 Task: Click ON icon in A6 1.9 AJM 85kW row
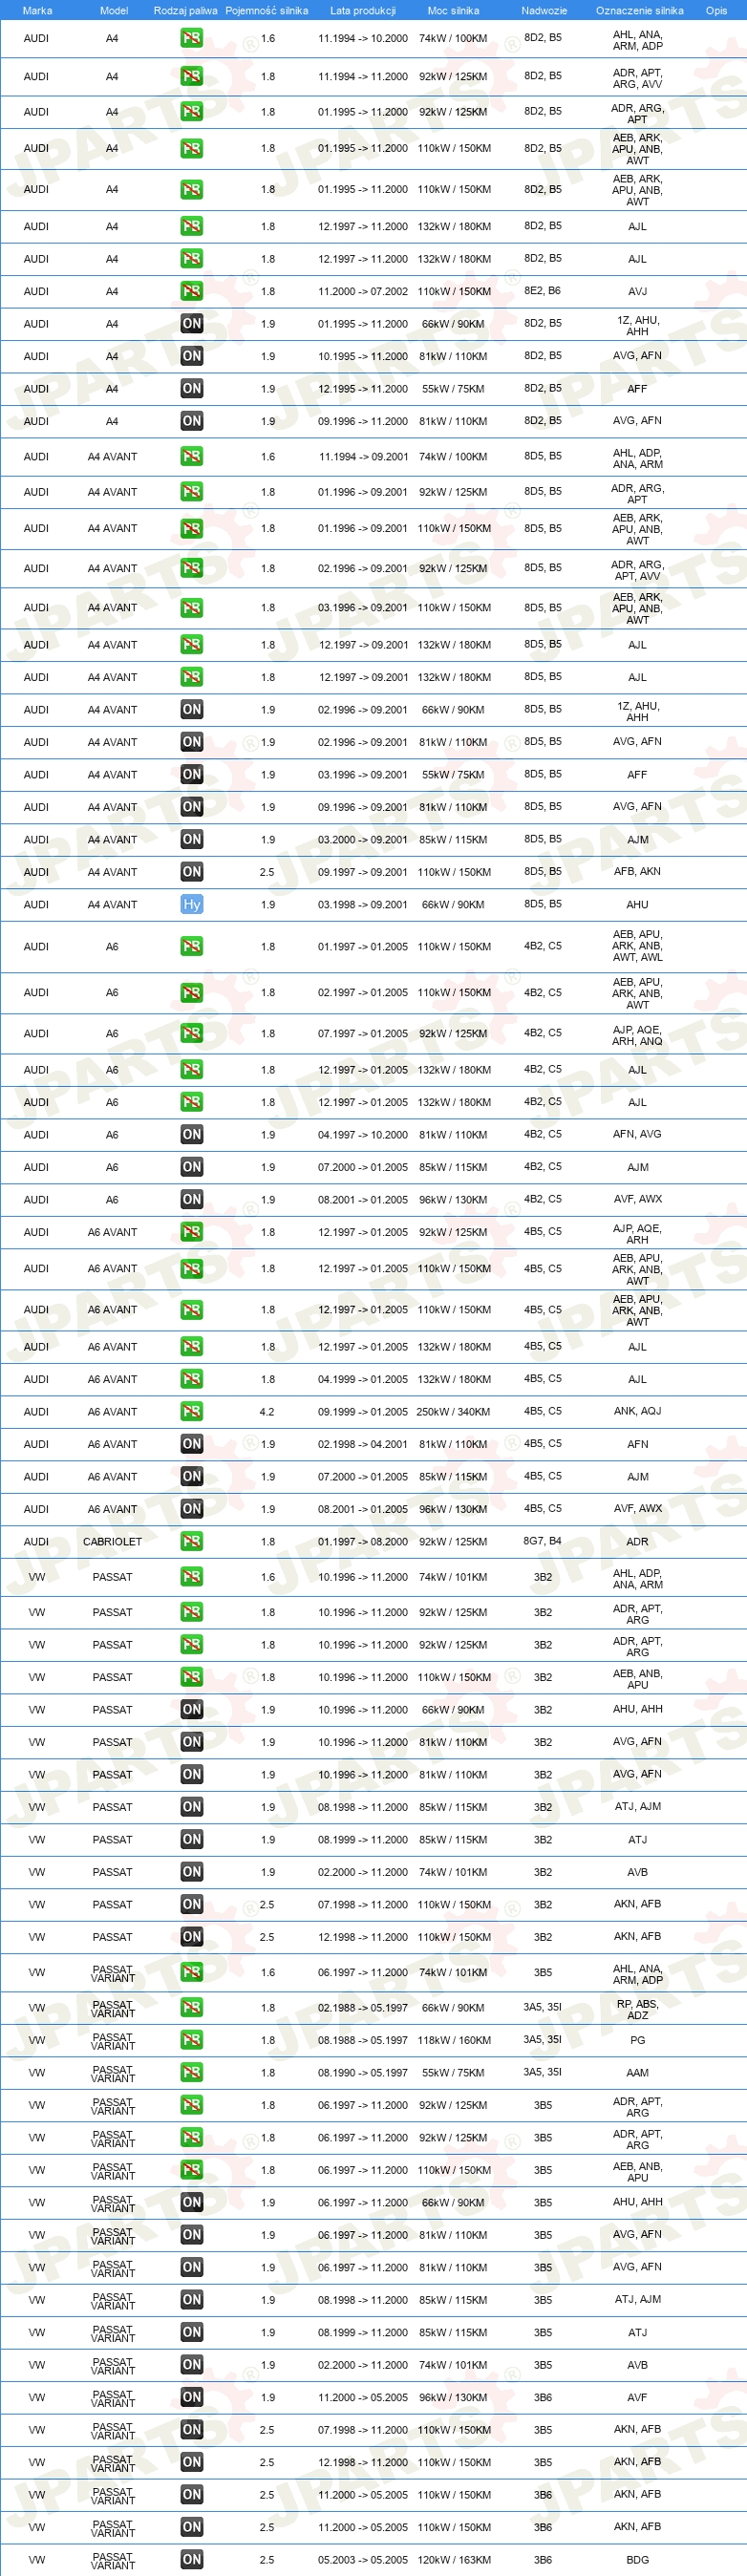pos(192,1167)
